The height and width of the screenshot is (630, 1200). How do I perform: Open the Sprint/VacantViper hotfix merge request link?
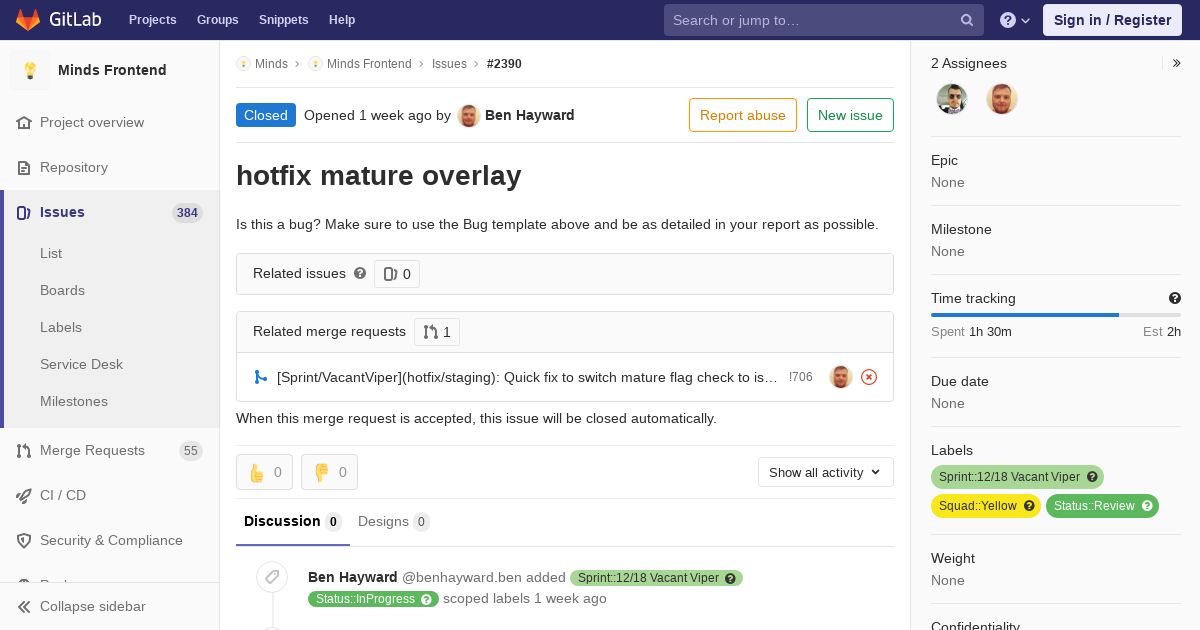click(x=527, y=377)
